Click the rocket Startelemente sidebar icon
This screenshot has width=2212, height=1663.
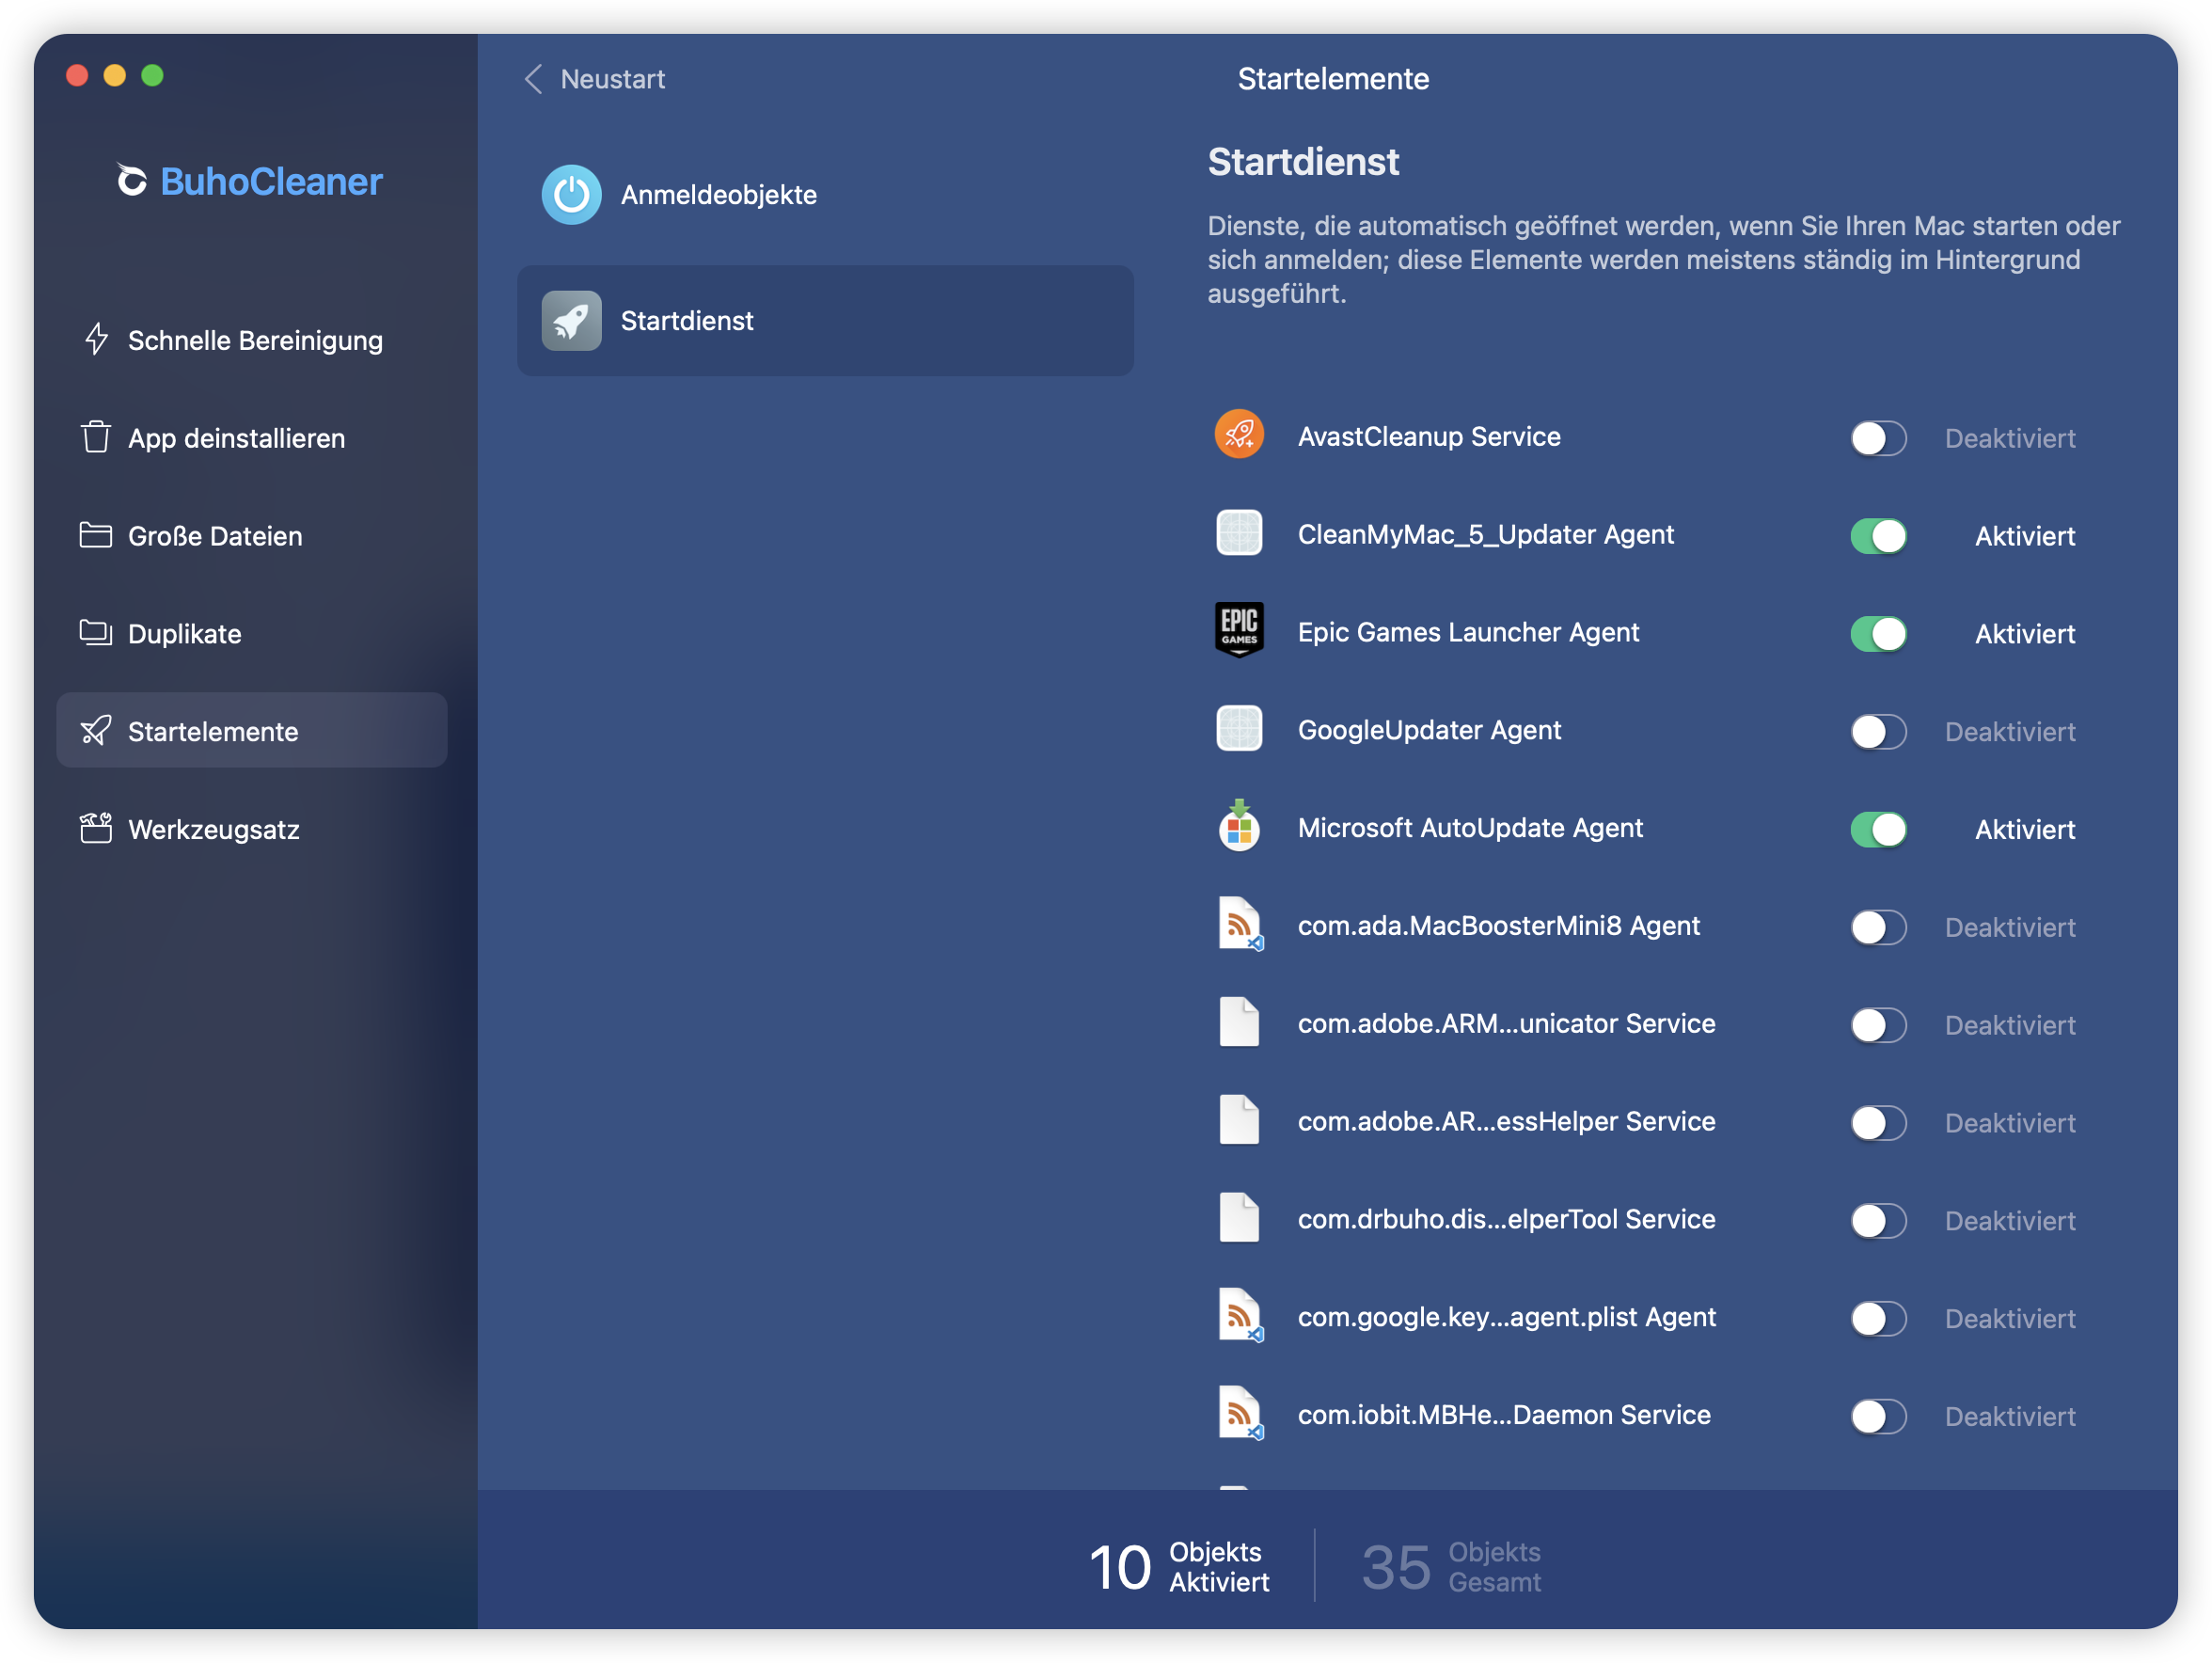point(96,731)
